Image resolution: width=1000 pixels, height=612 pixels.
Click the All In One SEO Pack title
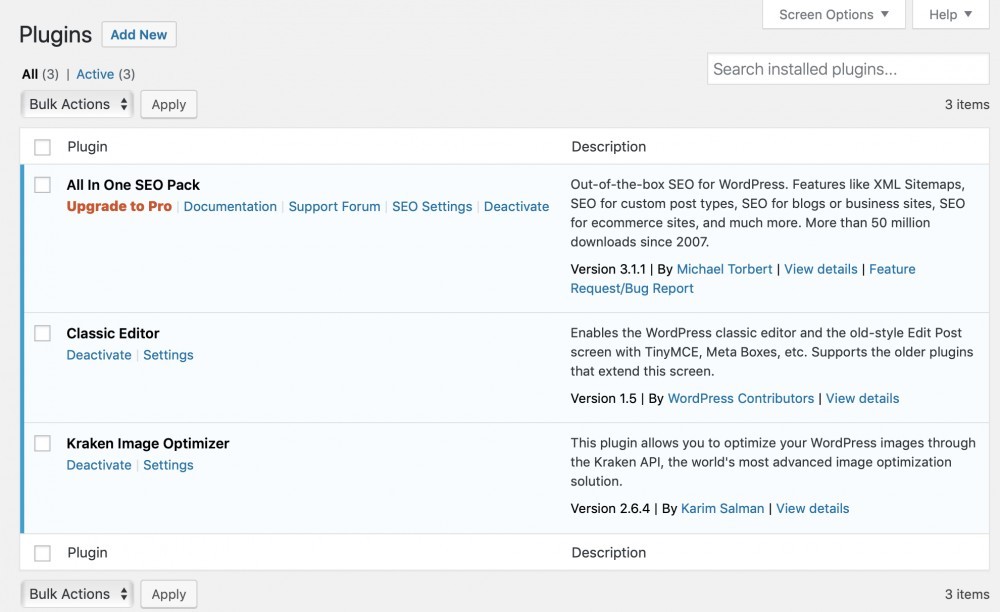point(133,185)
